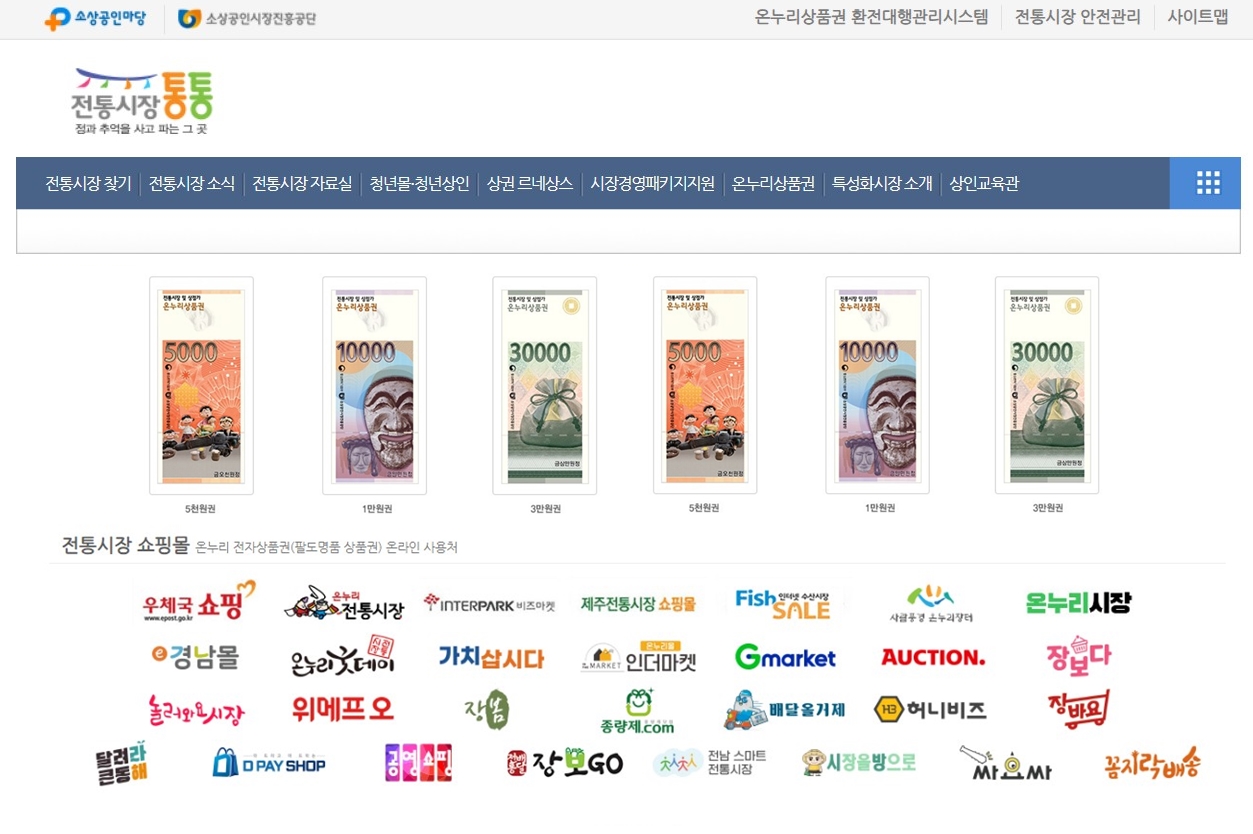The width and height of the screenshot is (1253, 834).
Task: Open the 전남 스마트 전통시장 logo
Action: tap(710, 763)
